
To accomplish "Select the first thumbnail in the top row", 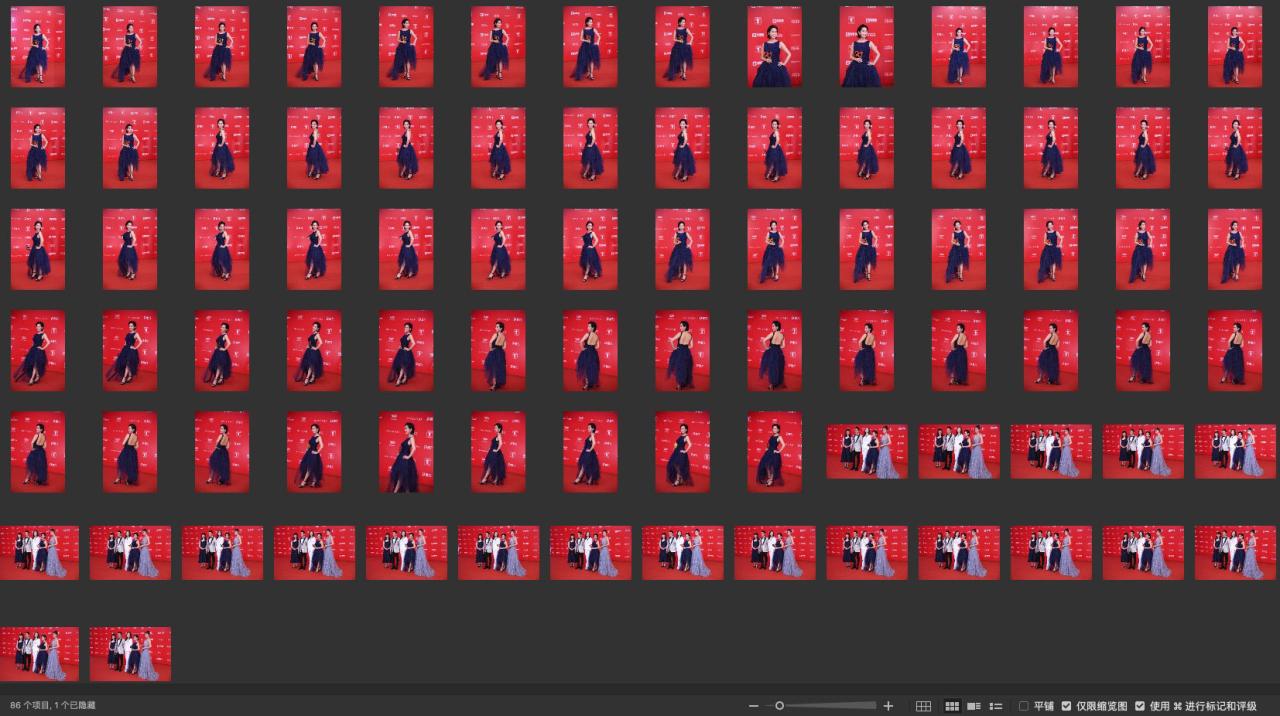I will 38,47.
